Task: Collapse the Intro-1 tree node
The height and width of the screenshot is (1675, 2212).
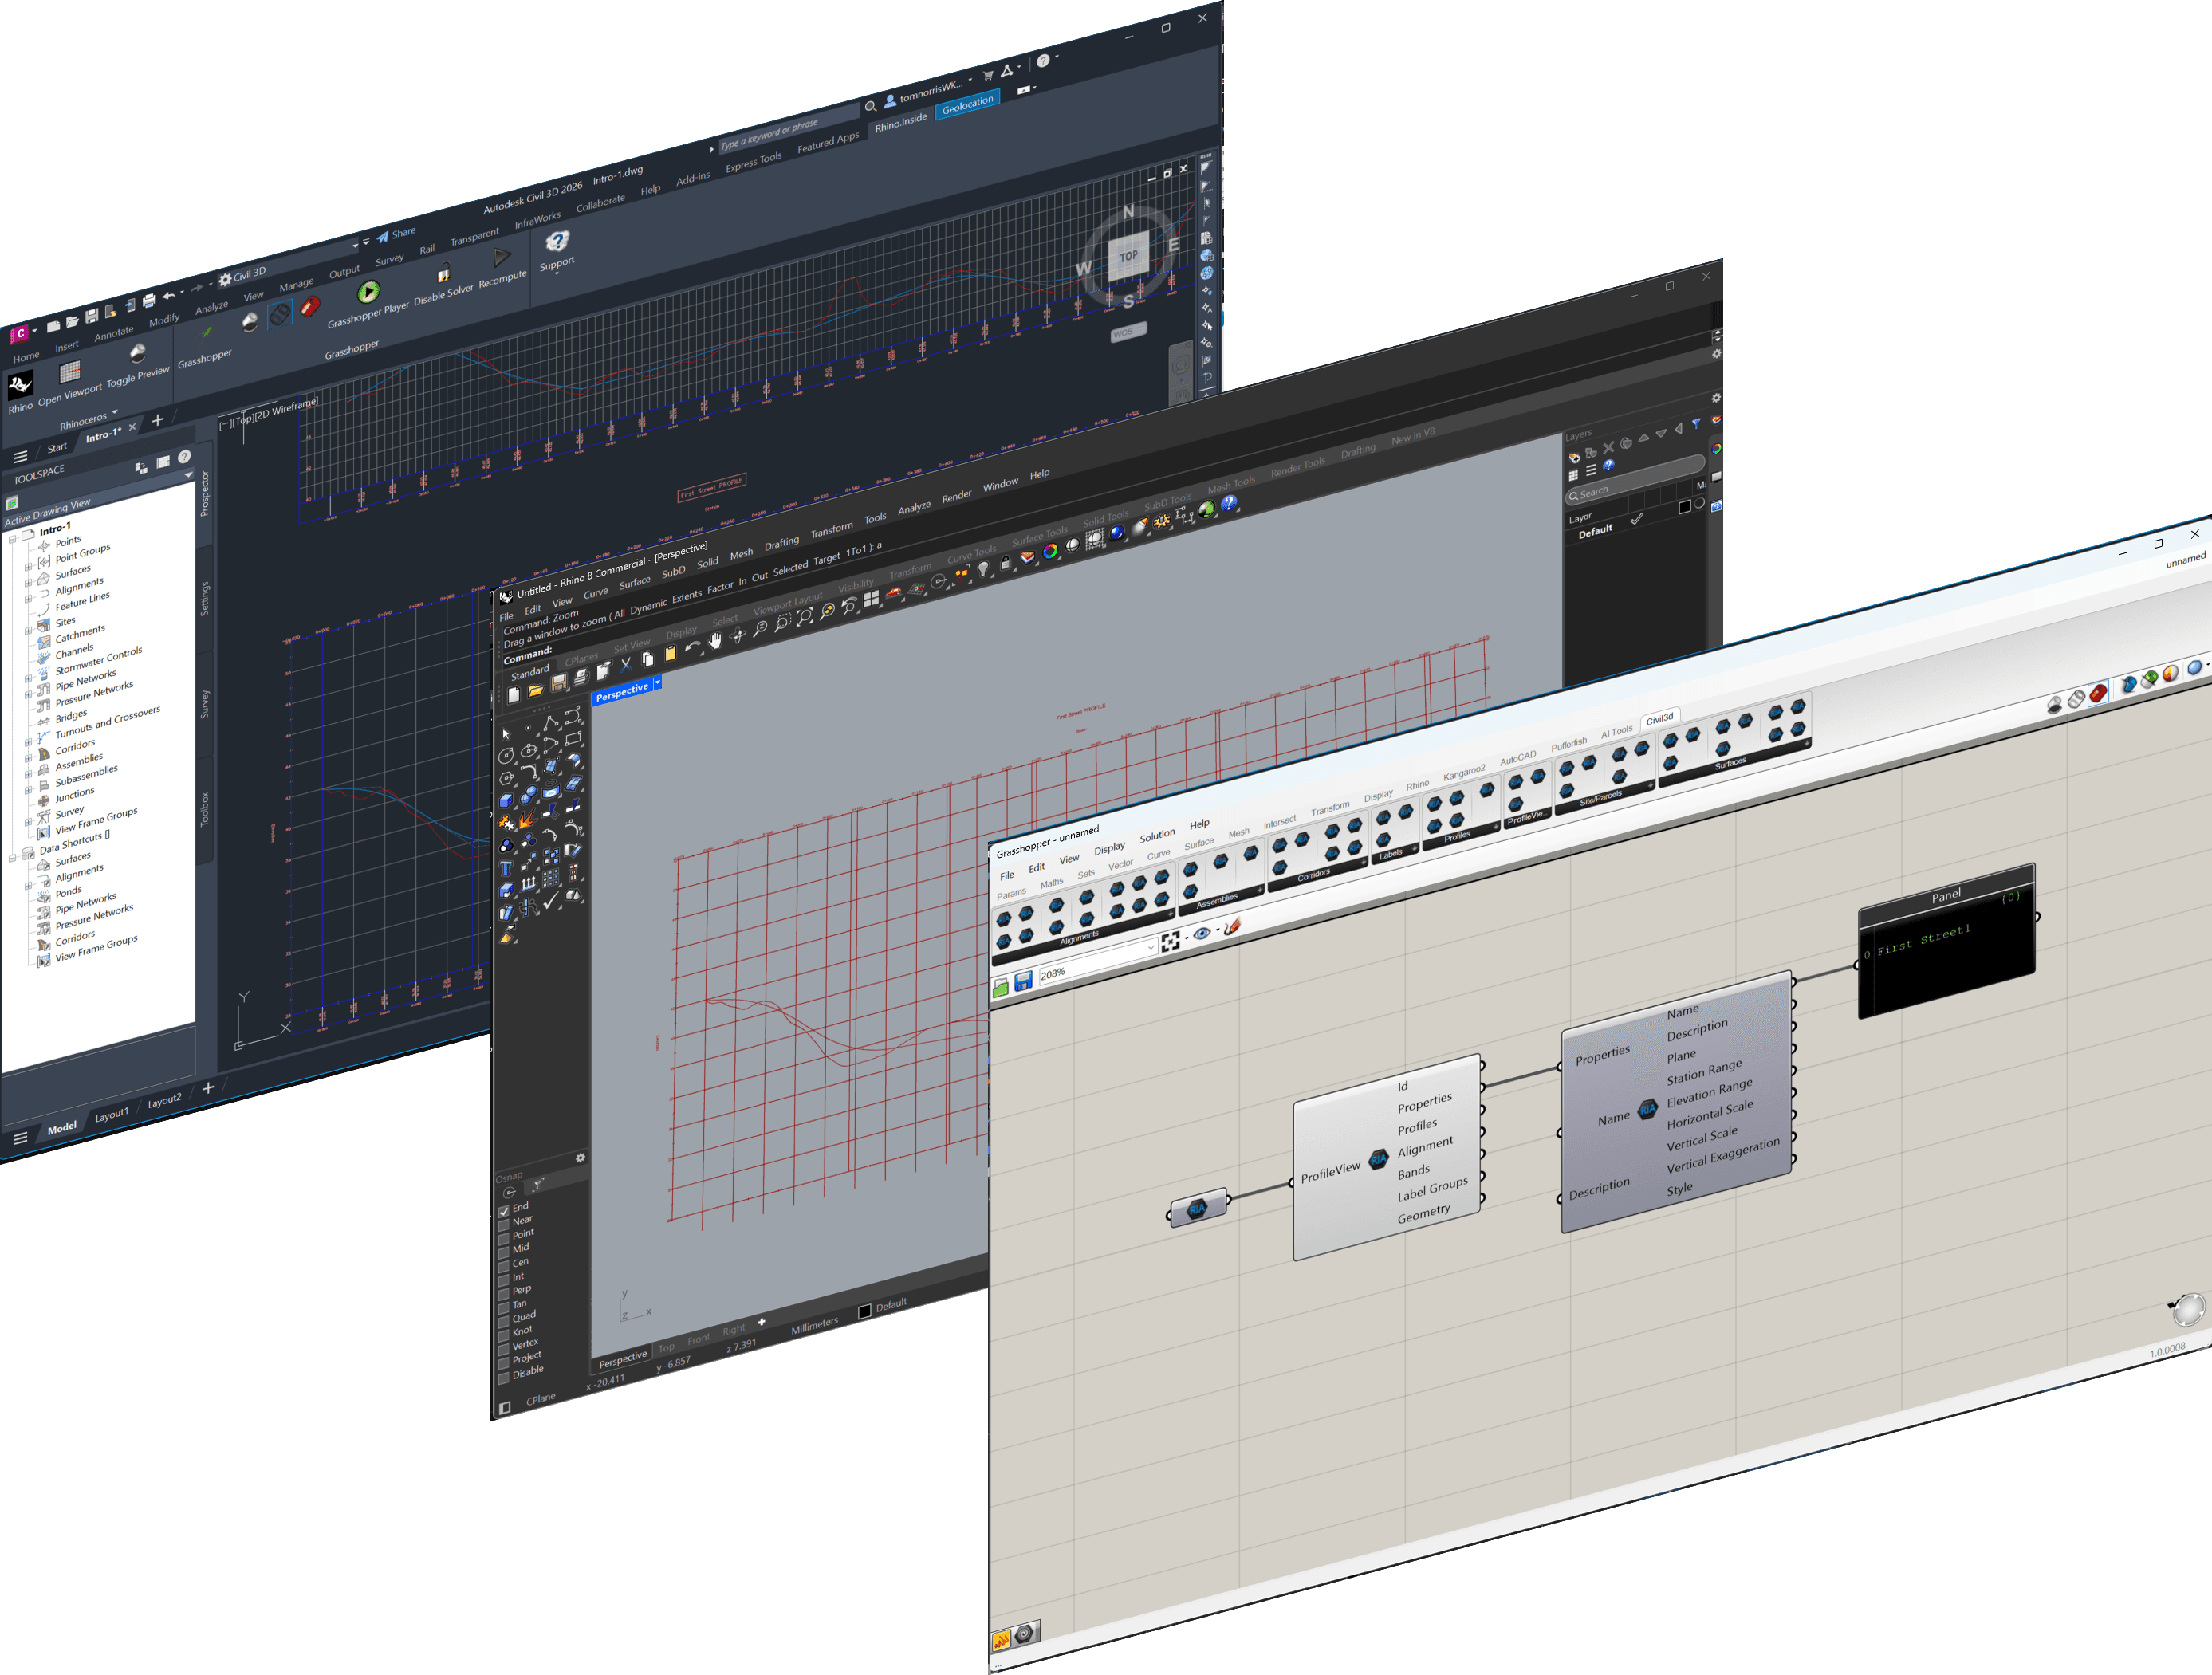Action: coord(12,539)
